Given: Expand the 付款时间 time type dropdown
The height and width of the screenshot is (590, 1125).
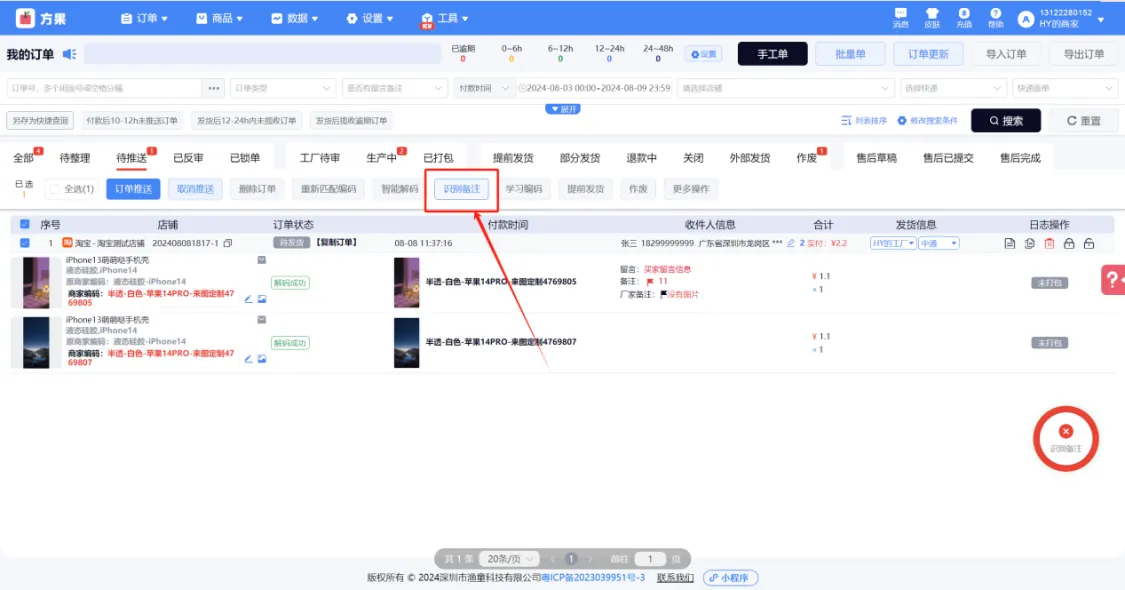Looking at the screenshot, I should click(x=481, y=88).
